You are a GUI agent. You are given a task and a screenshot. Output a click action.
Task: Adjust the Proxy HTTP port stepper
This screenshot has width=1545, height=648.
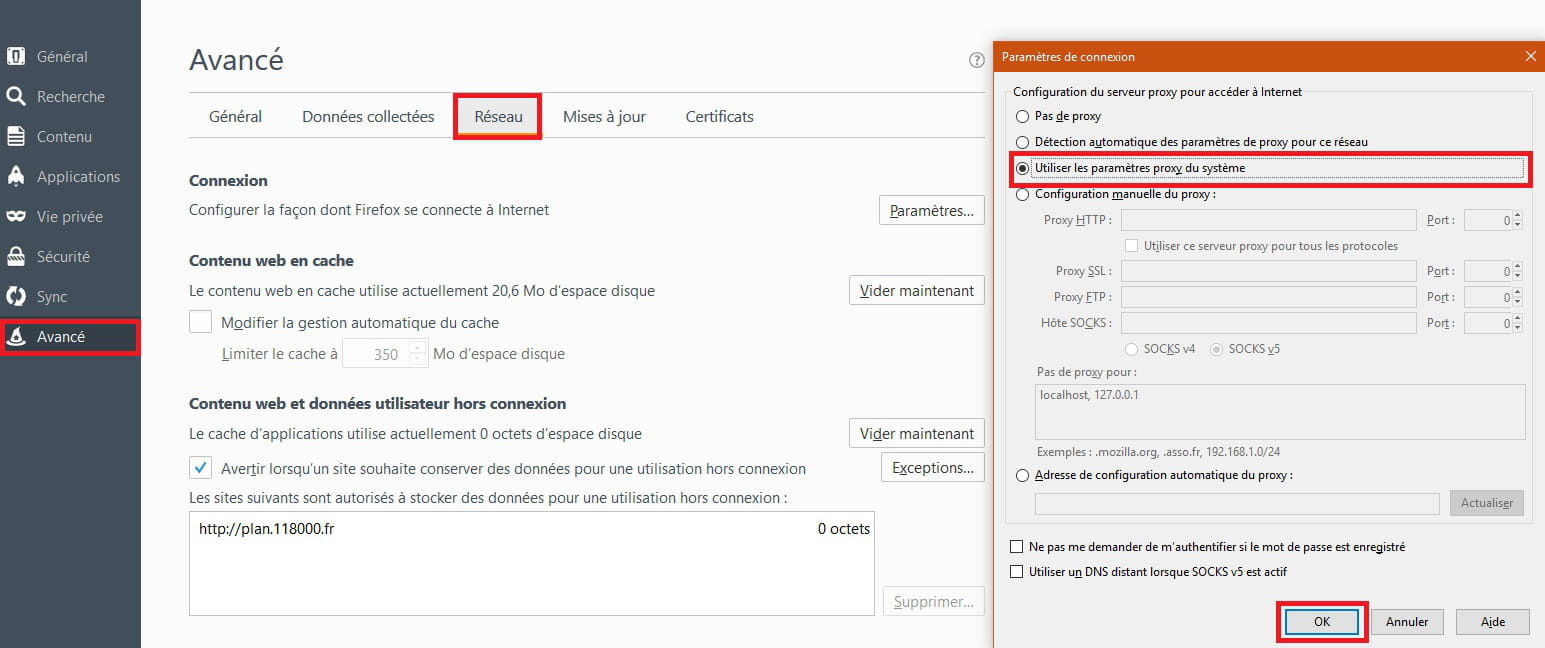[x=1518, y=220]
